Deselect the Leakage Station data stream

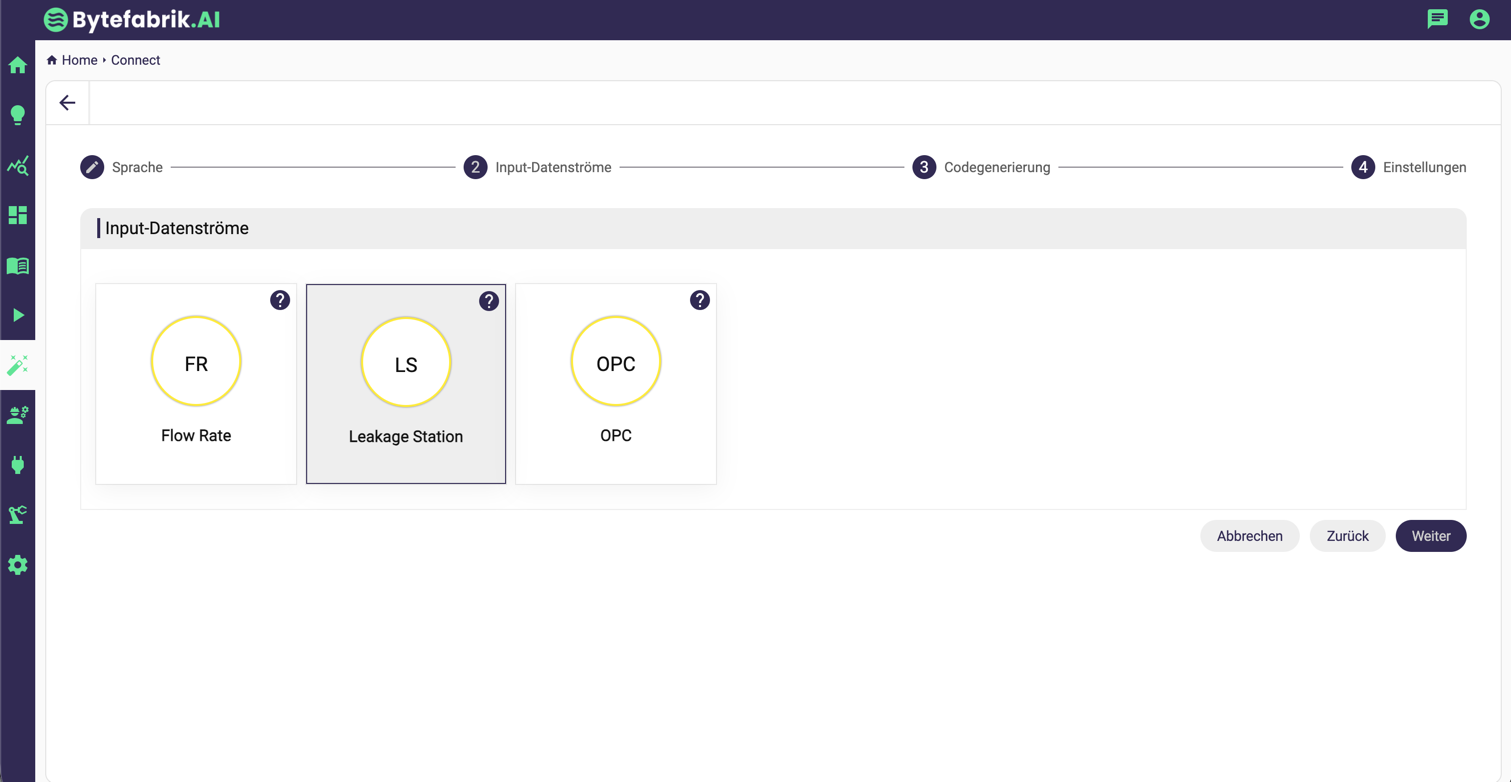(x=406, y=383)
